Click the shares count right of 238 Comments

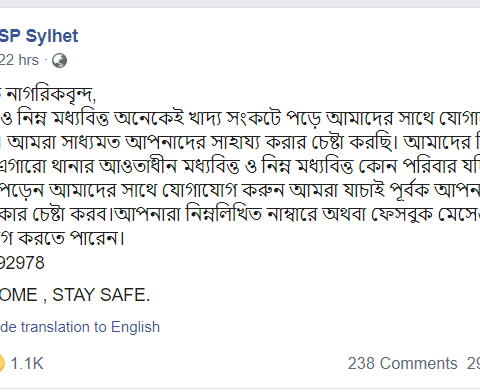473,363
